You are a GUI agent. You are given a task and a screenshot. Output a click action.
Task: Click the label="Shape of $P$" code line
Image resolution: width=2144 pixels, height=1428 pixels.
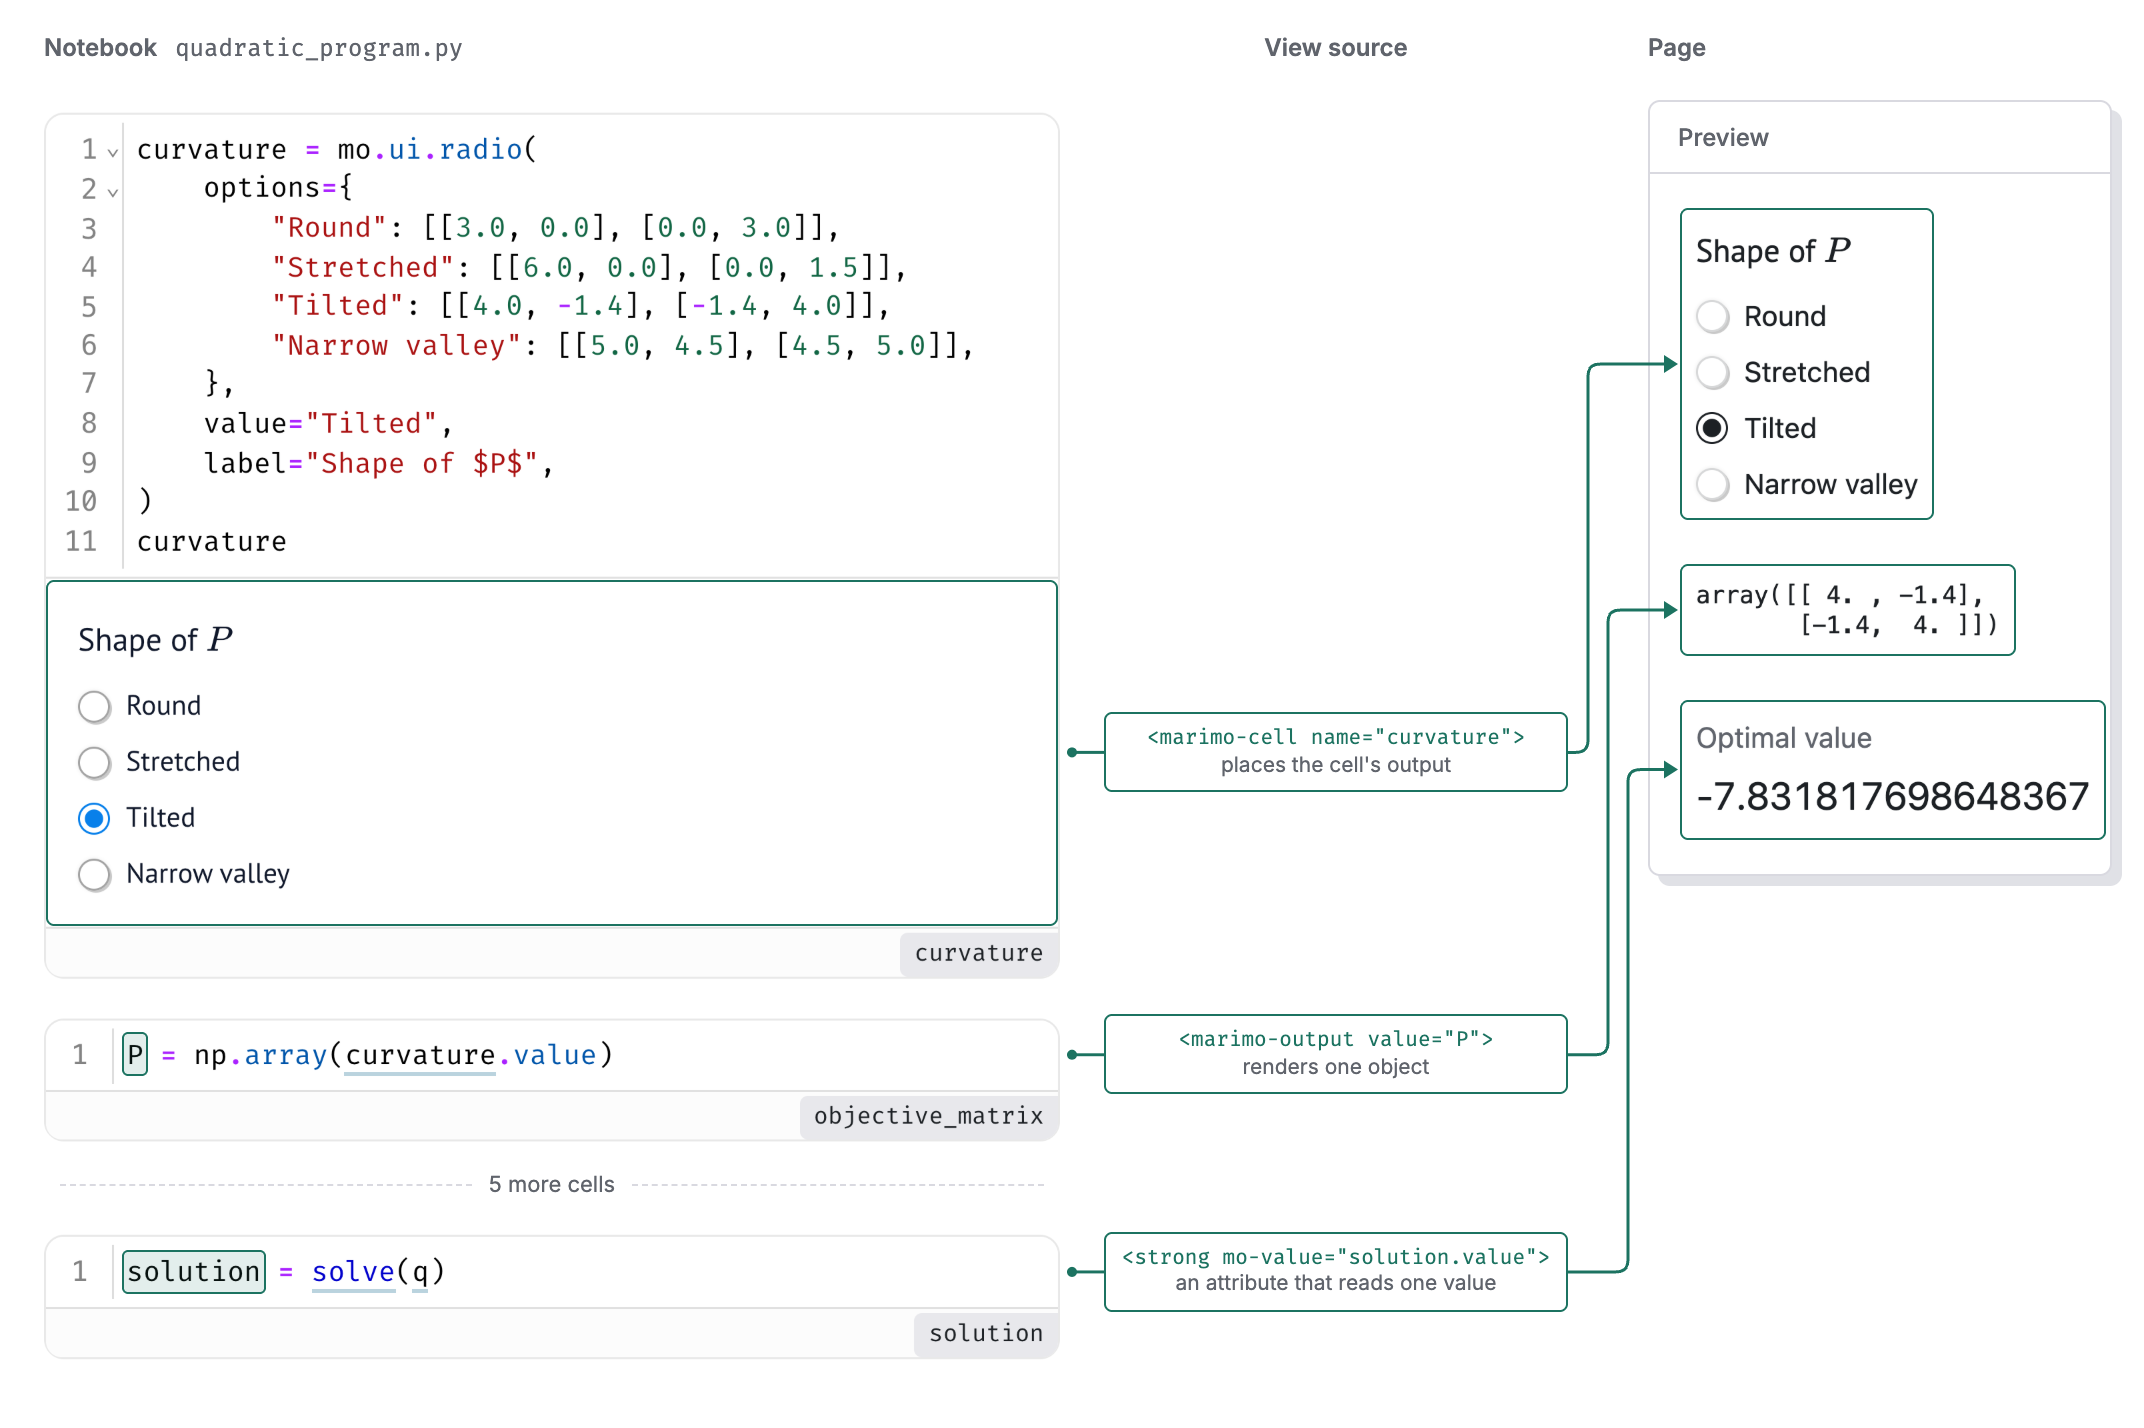coord(379,464)
